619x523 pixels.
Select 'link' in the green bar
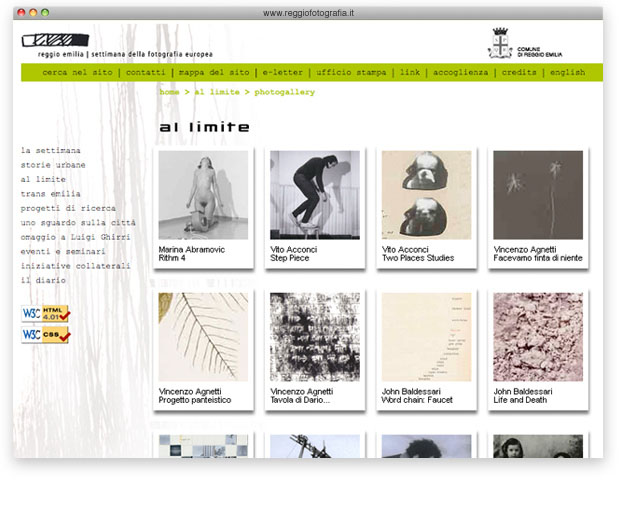point(410,73)
